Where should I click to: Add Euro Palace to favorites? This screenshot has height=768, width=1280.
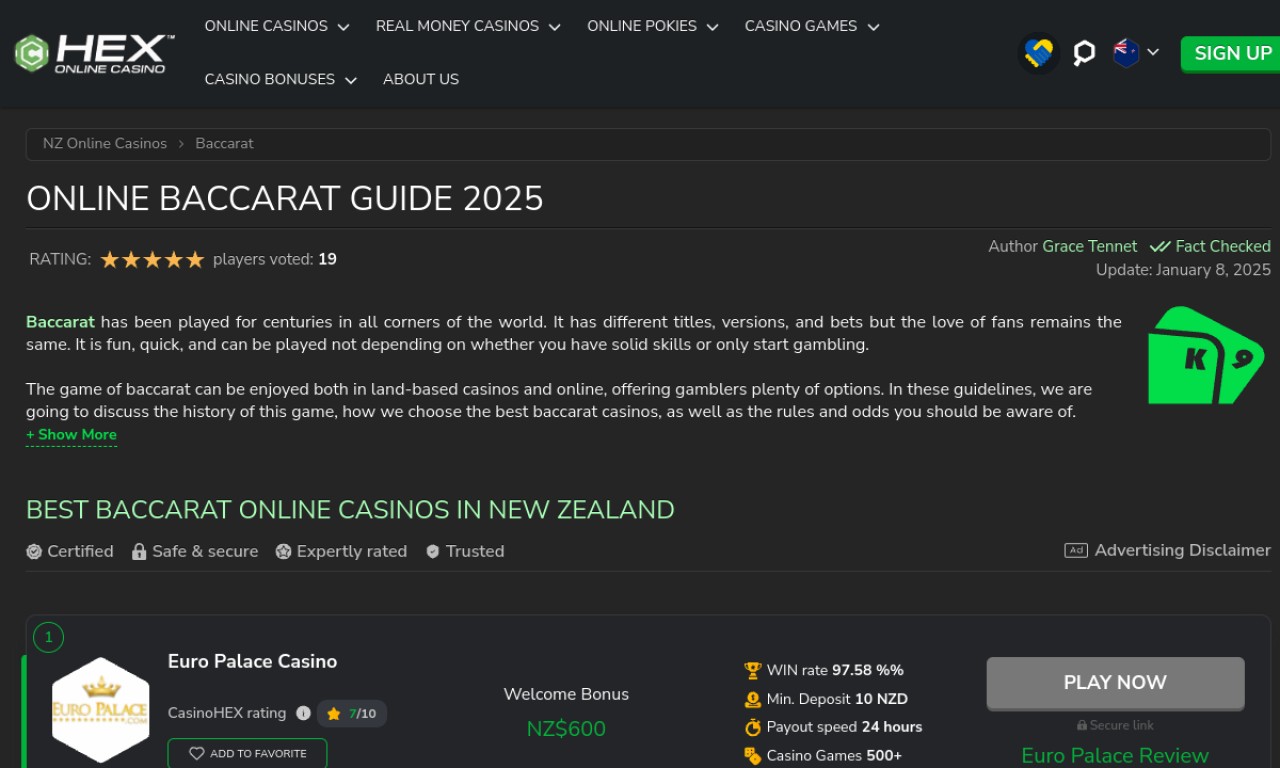(x=247, y=753)
